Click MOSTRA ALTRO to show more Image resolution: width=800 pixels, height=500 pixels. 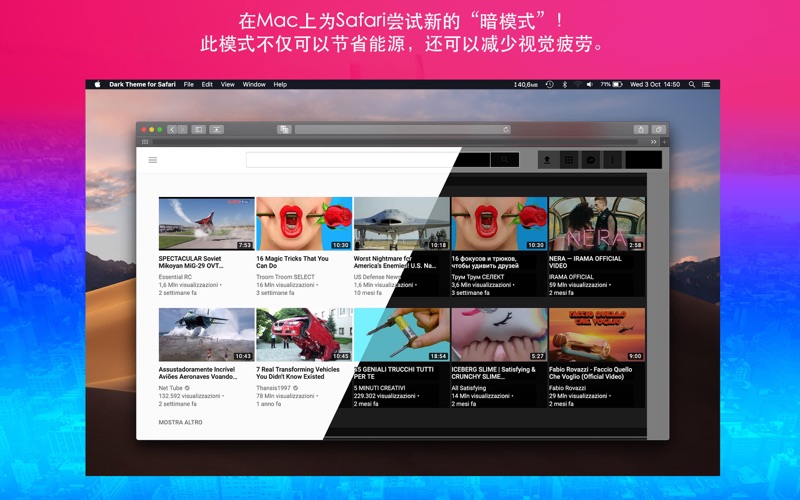(x=180, y=422)
